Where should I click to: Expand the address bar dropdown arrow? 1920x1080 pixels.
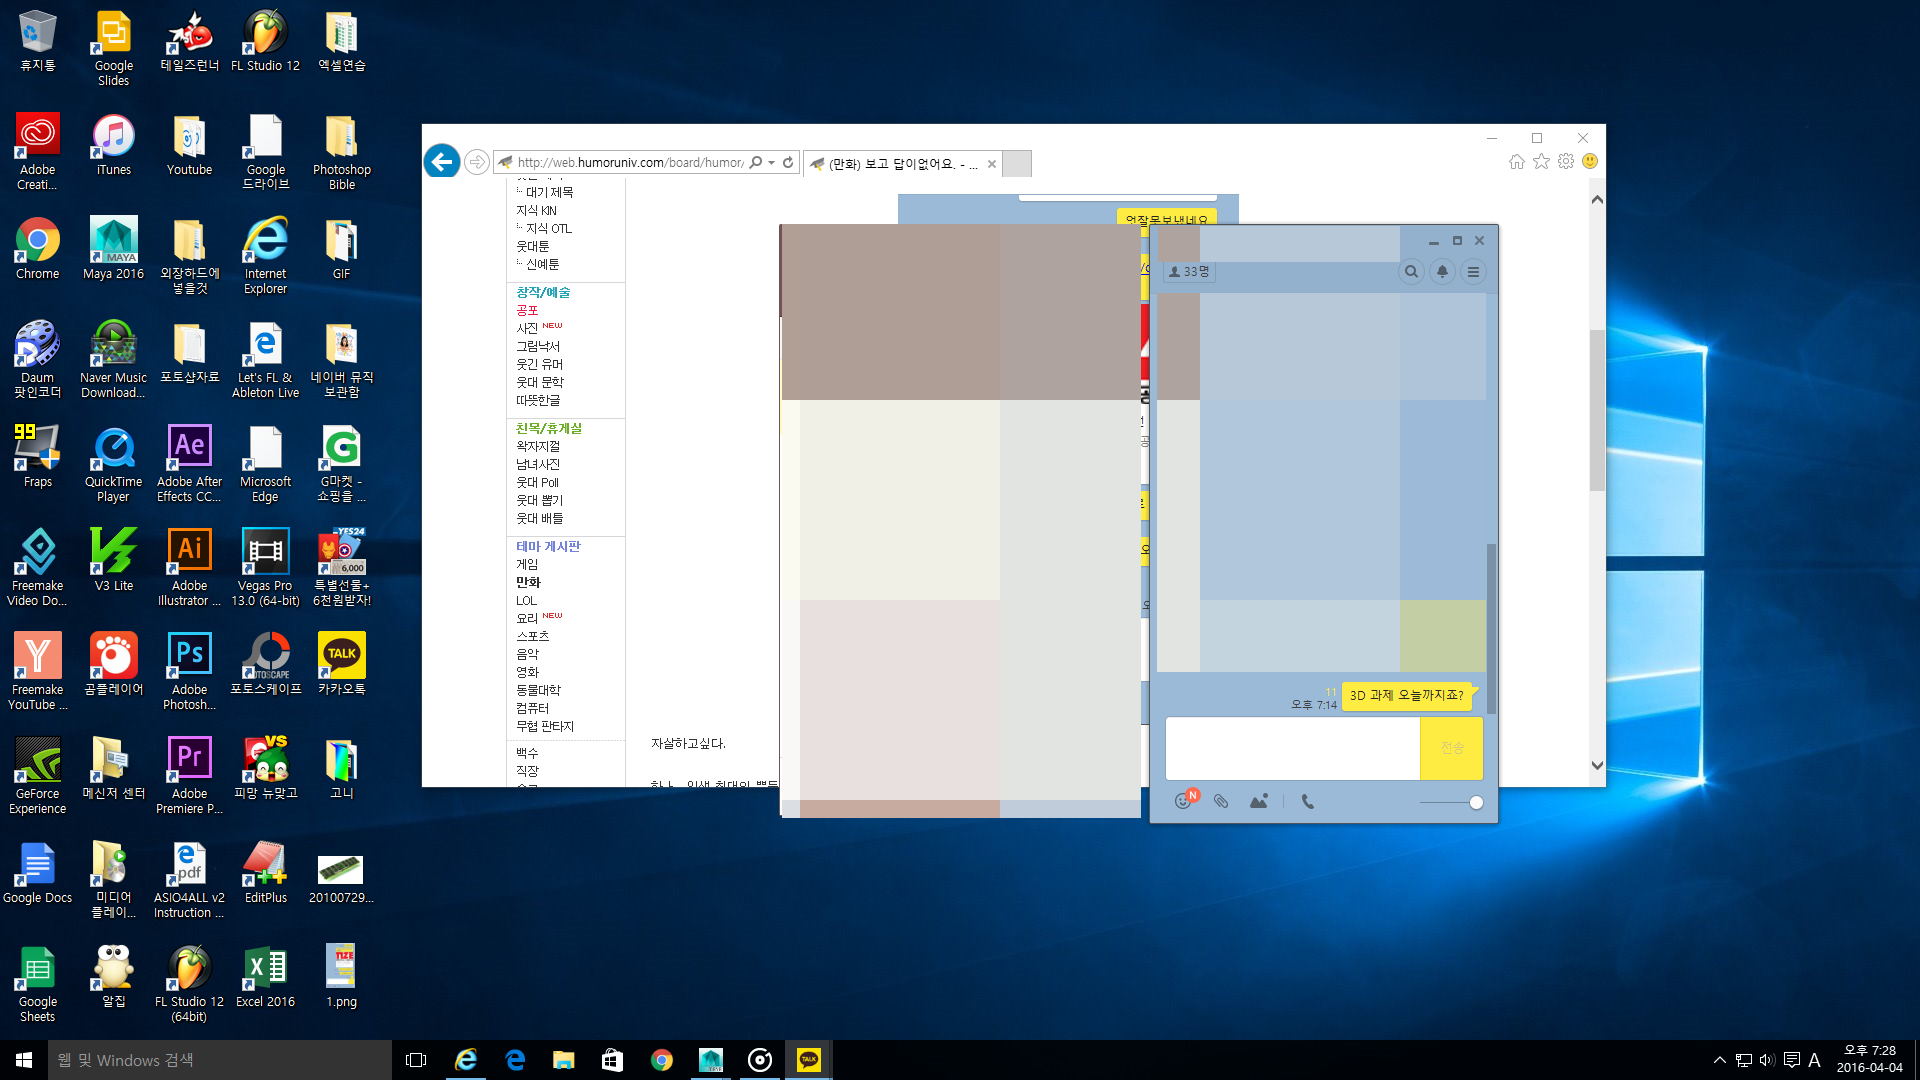tap(771, 163)
